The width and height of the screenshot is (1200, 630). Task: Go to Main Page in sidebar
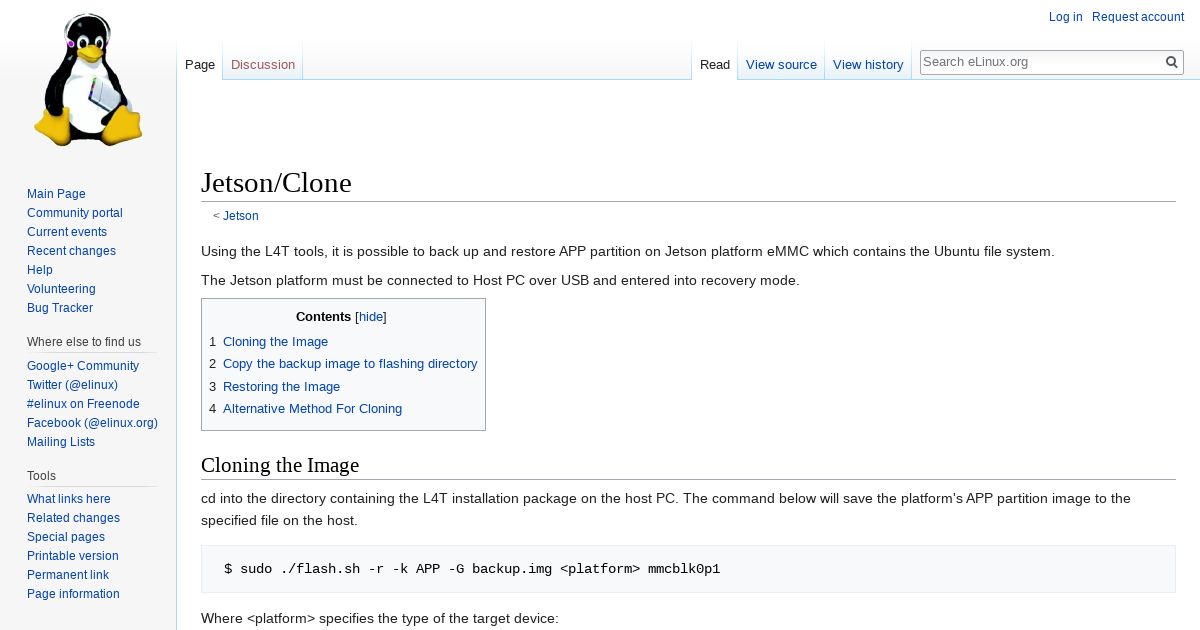click(56, 194)
